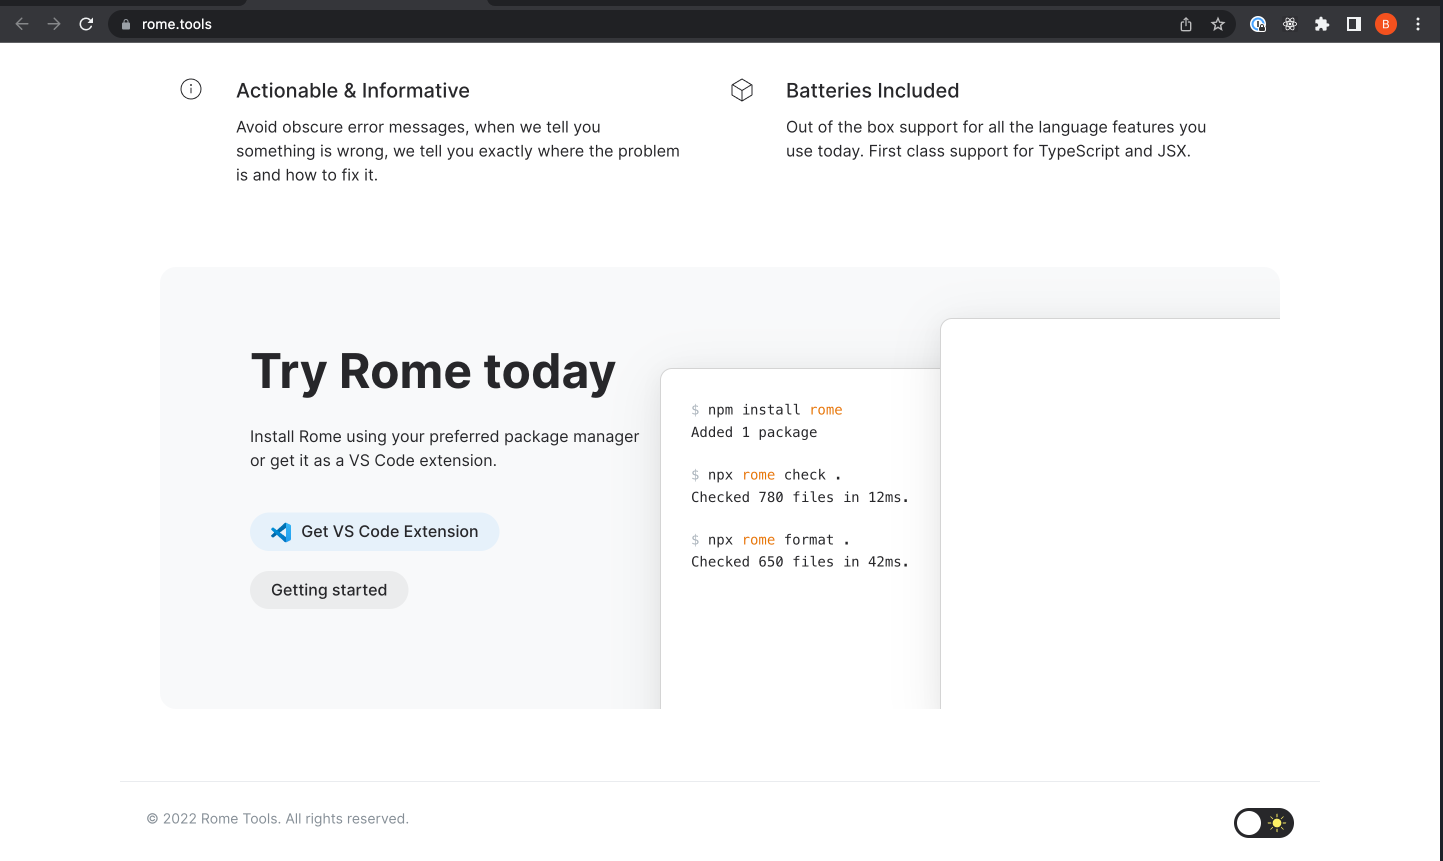
Task: Open the sidebar panel icon in the toolbar
Action: tap(1354, 23)
